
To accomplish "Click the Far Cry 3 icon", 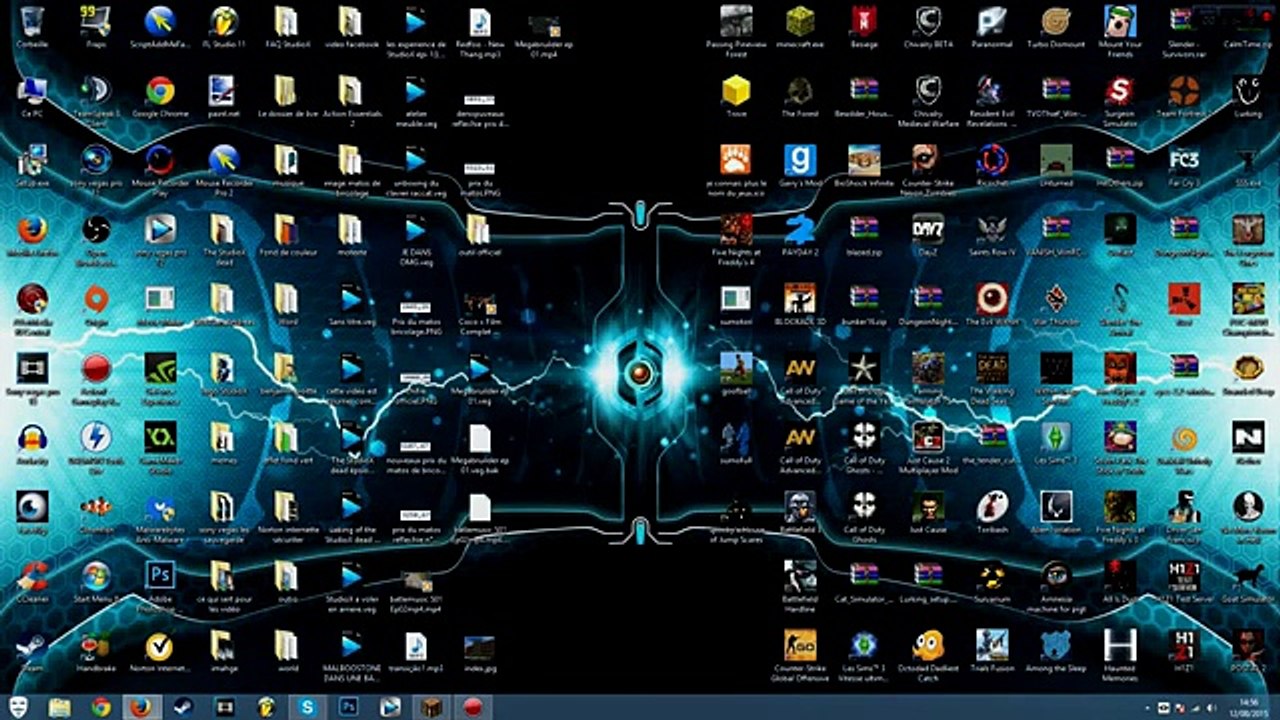I will (x=1184, y=160).
